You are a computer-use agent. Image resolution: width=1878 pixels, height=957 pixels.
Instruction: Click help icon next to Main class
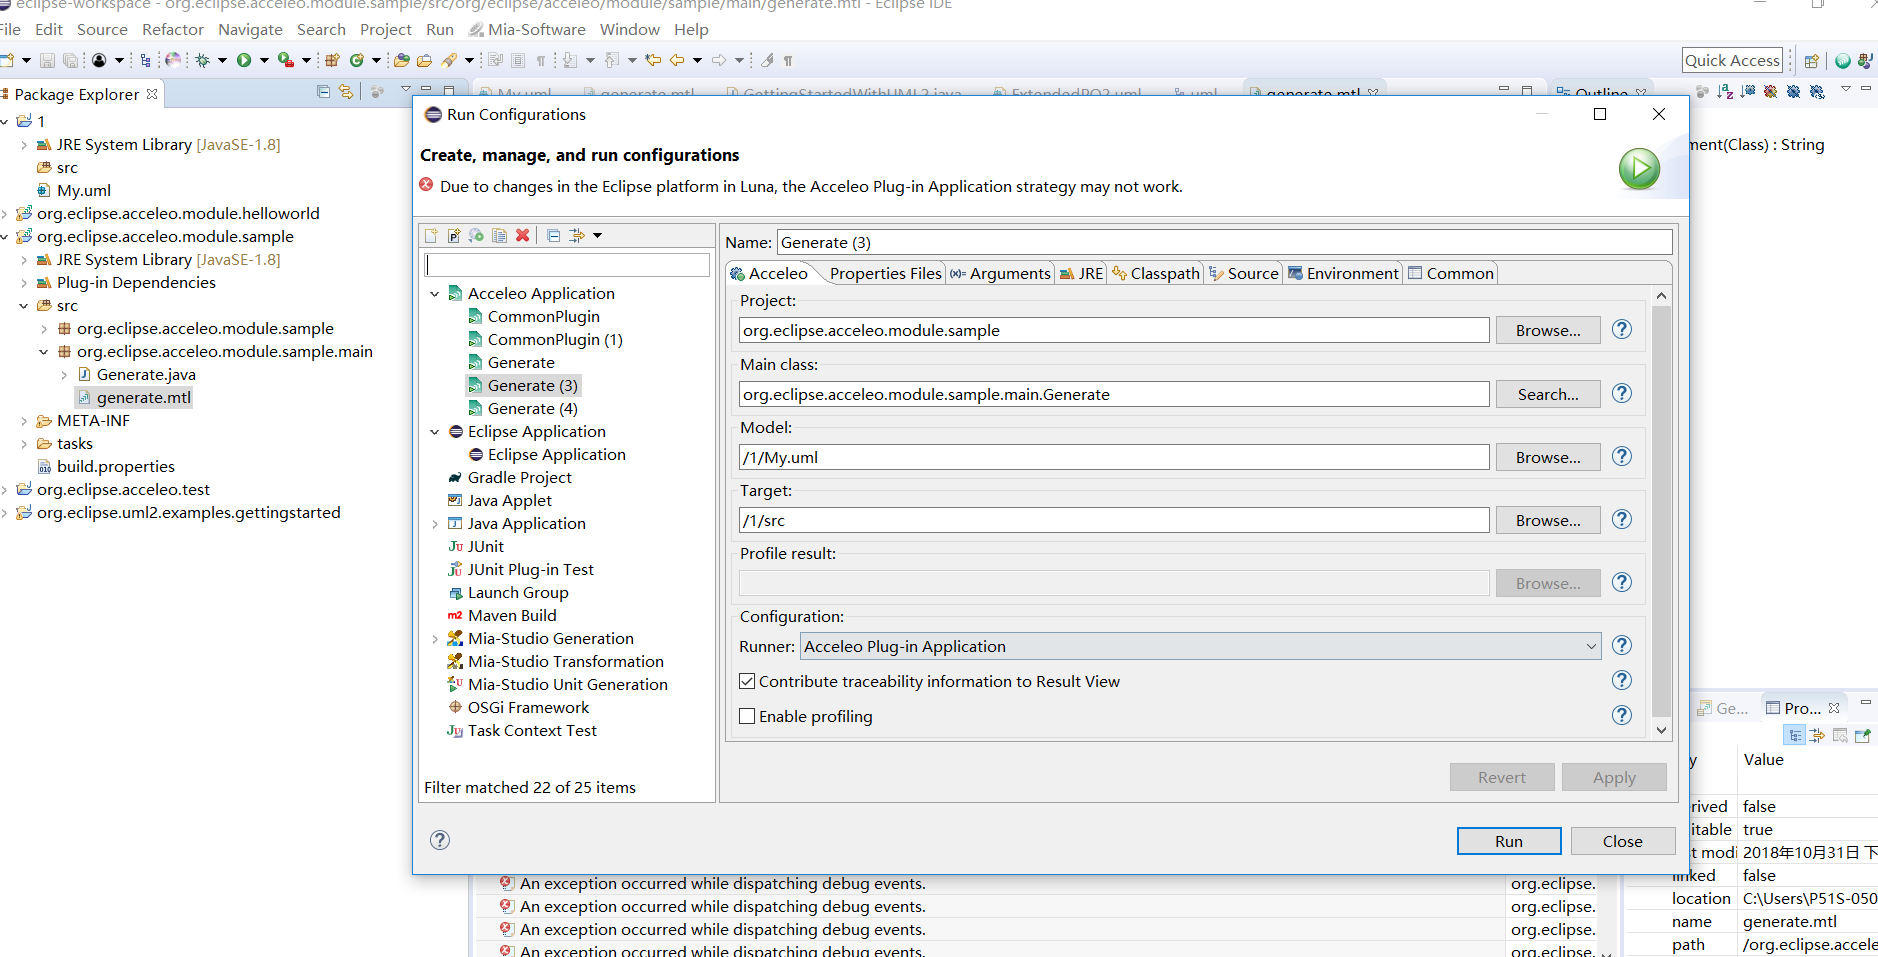coord(1622,394)
